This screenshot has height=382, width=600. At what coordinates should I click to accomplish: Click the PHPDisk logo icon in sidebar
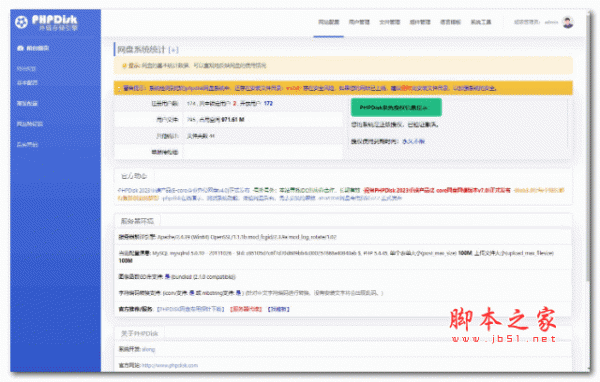pos(21,22)
